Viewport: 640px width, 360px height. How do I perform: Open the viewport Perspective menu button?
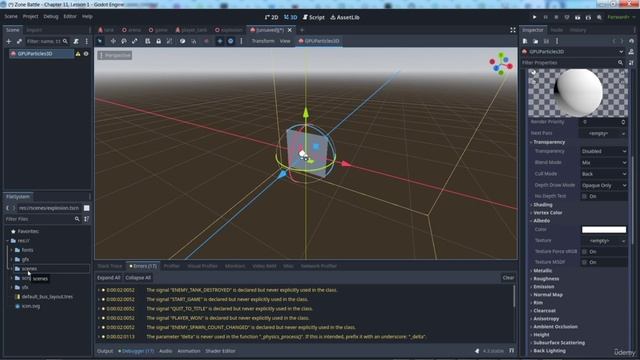pos(115,55)
